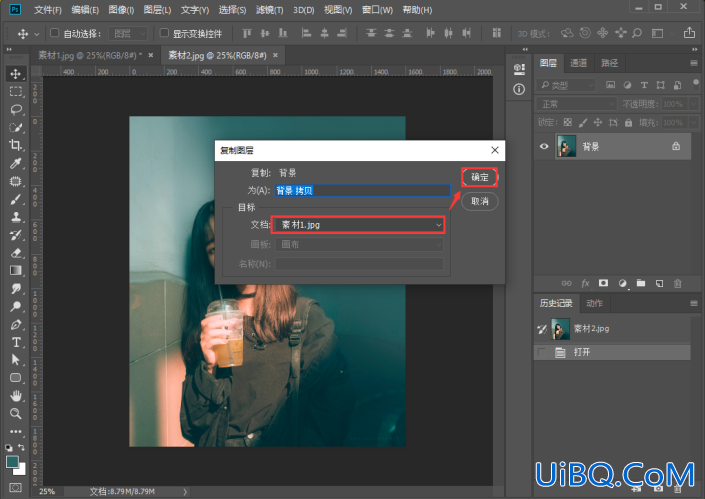Click the 为(A) layer name field
The height and width of the screenshot is (499, 705).
[362, 191]
